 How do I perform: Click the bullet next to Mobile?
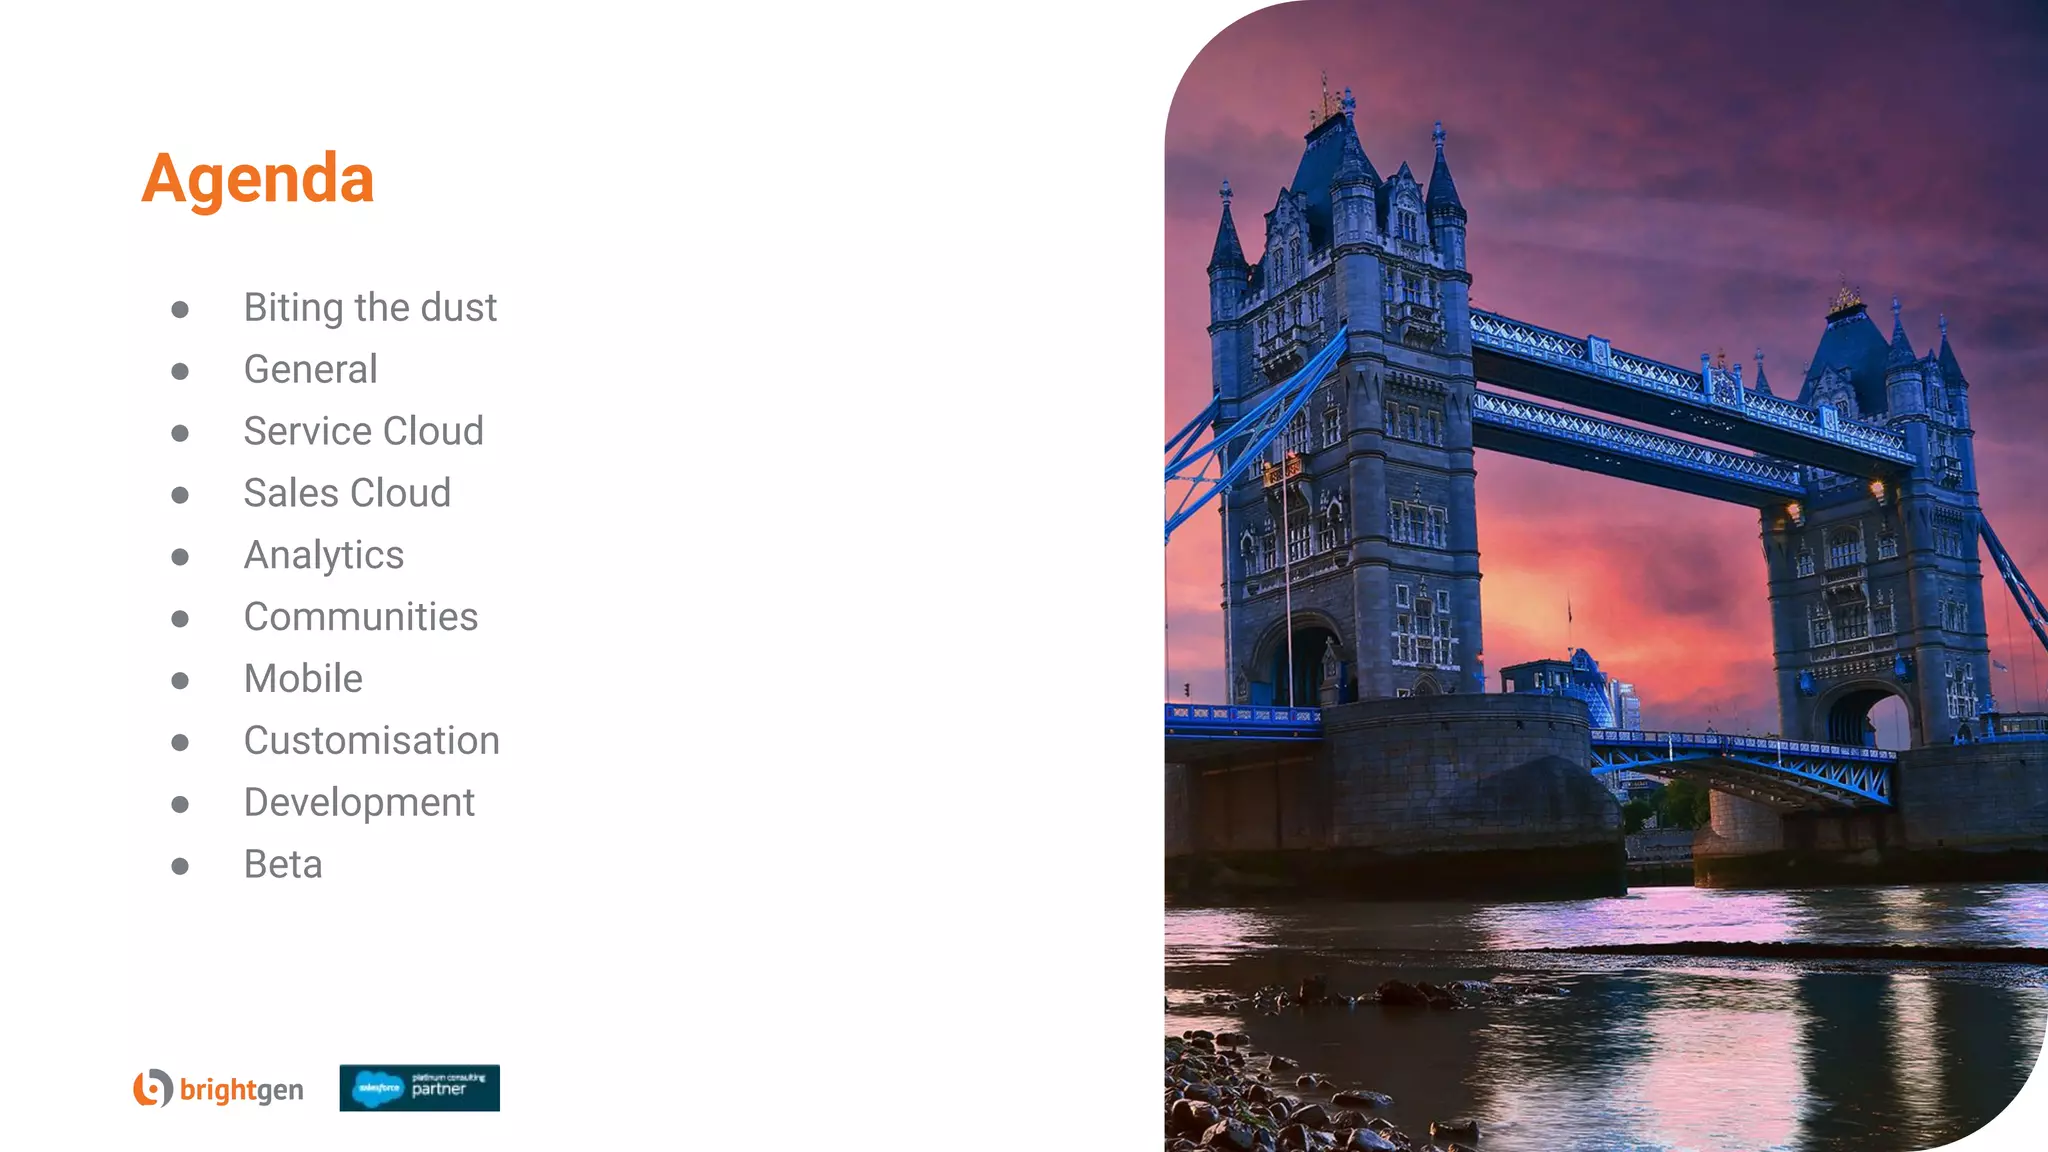[180, 681]
